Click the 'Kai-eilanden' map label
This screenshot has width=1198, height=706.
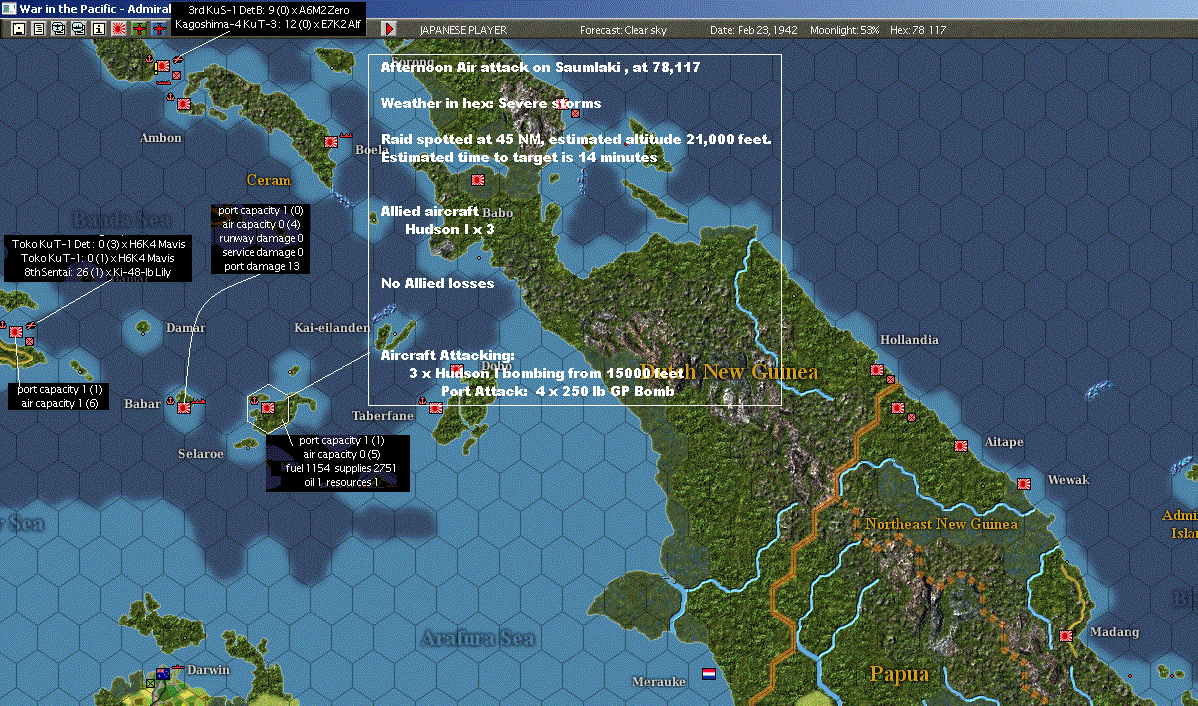(332, 328)
